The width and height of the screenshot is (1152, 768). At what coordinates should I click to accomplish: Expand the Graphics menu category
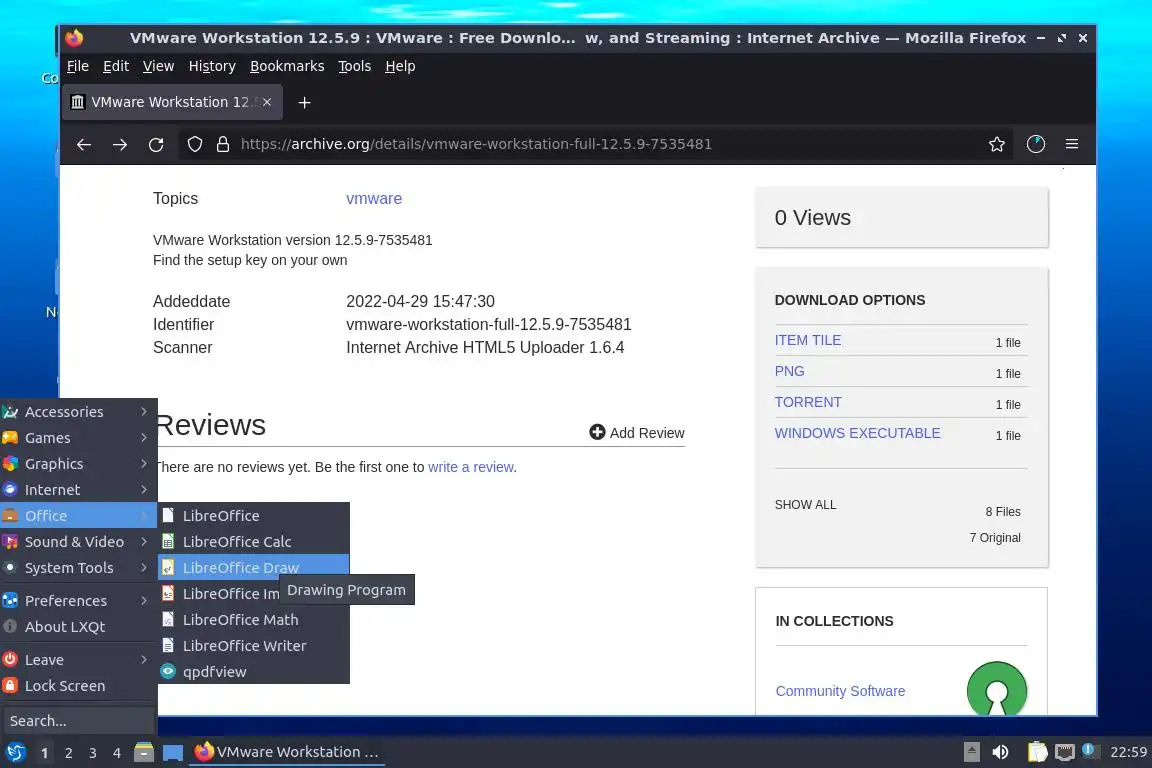coord(79,464)
